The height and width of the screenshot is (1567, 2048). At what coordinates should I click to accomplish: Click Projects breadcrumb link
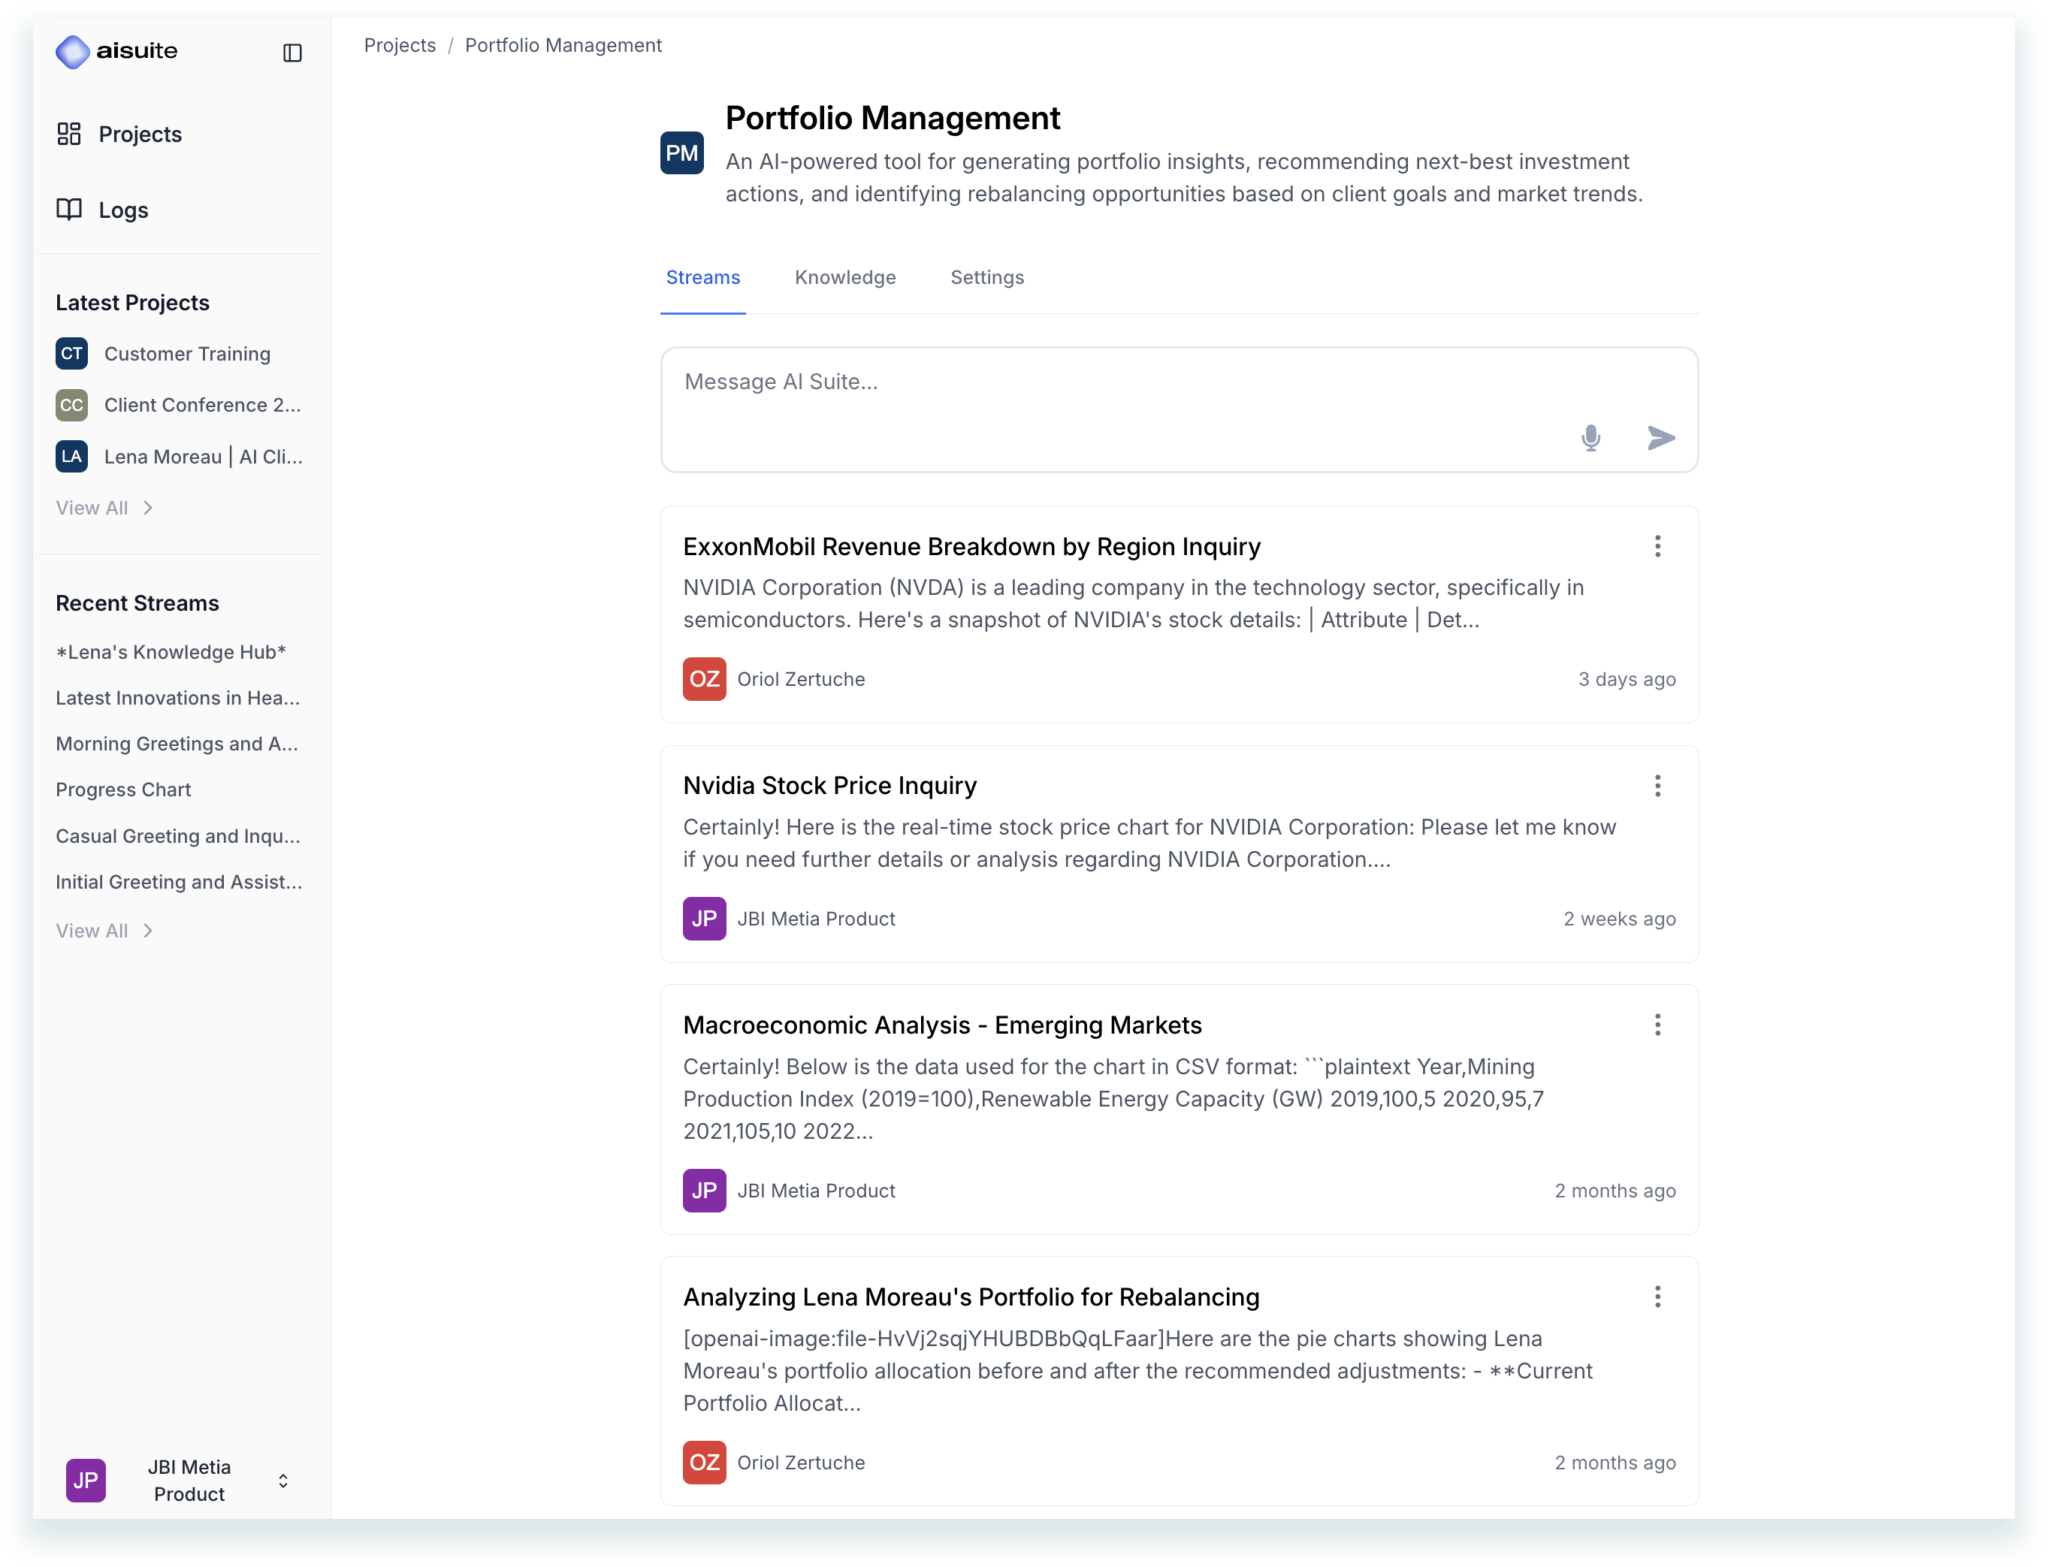coord(399,46)
